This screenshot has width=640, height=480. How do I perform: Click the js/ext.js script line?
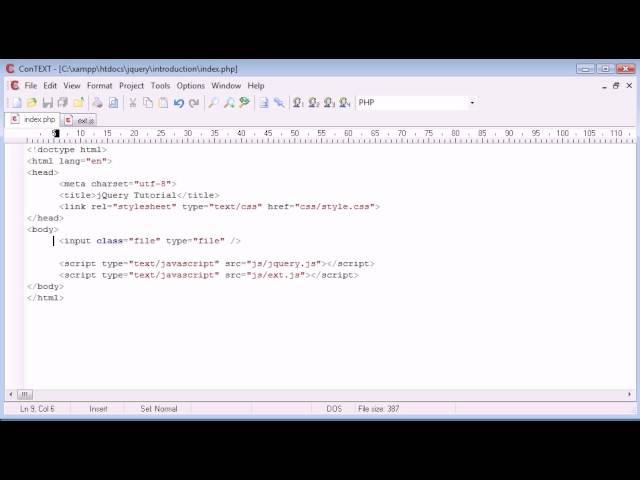pos(209,275)
